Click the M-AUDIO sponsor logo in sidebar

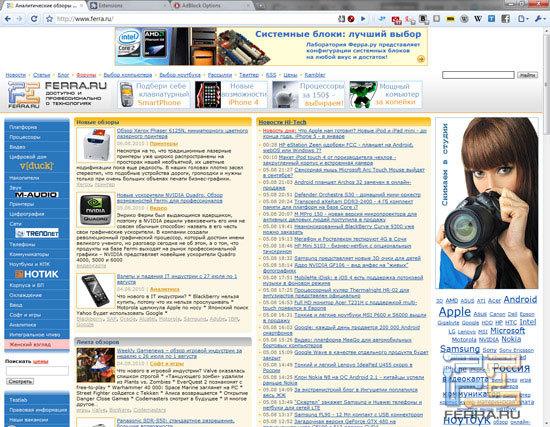pos(36,195)
